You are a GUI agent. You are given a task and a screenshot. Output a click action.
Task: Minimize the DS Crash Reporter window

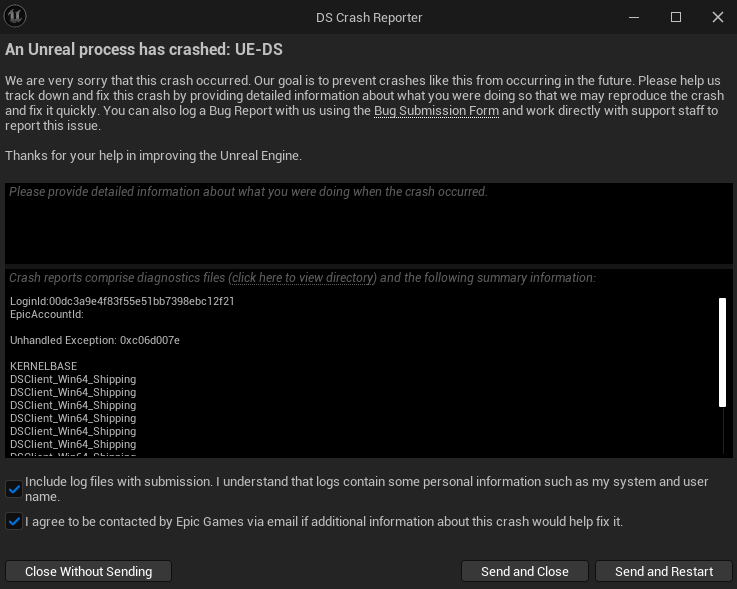pyautogui.click(x=634, y=17)
